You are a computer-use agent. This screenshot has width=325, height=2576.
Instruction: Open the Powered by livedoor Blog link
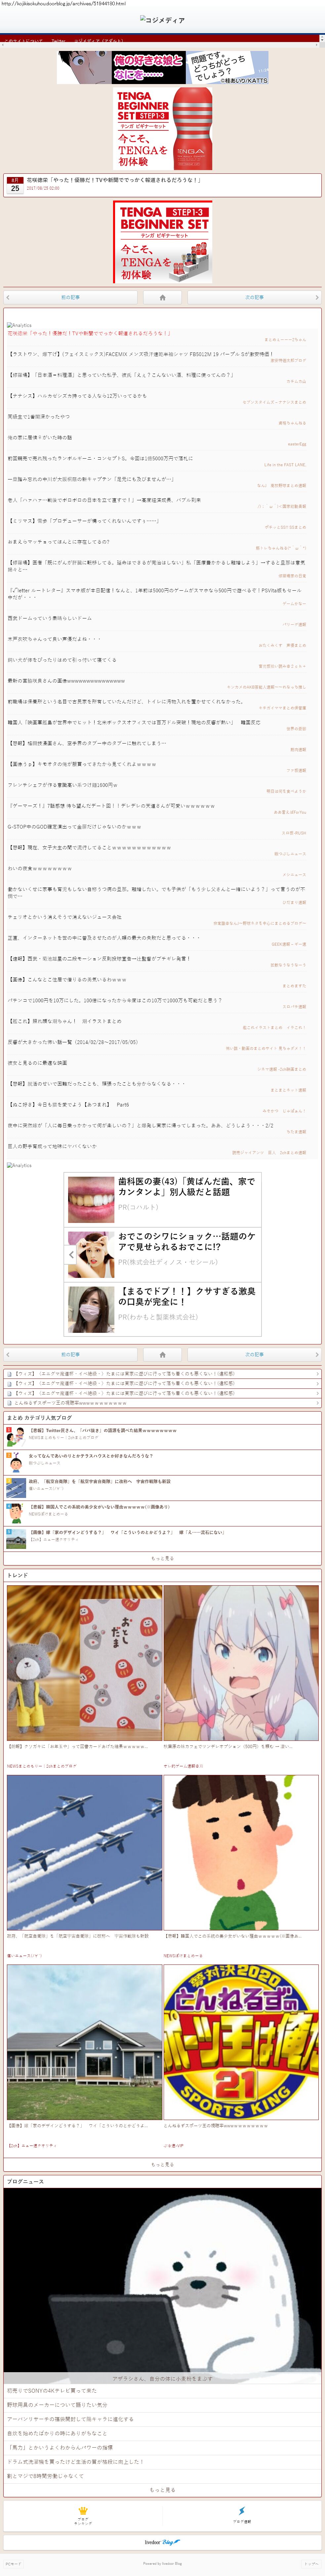click(162, 2563)
